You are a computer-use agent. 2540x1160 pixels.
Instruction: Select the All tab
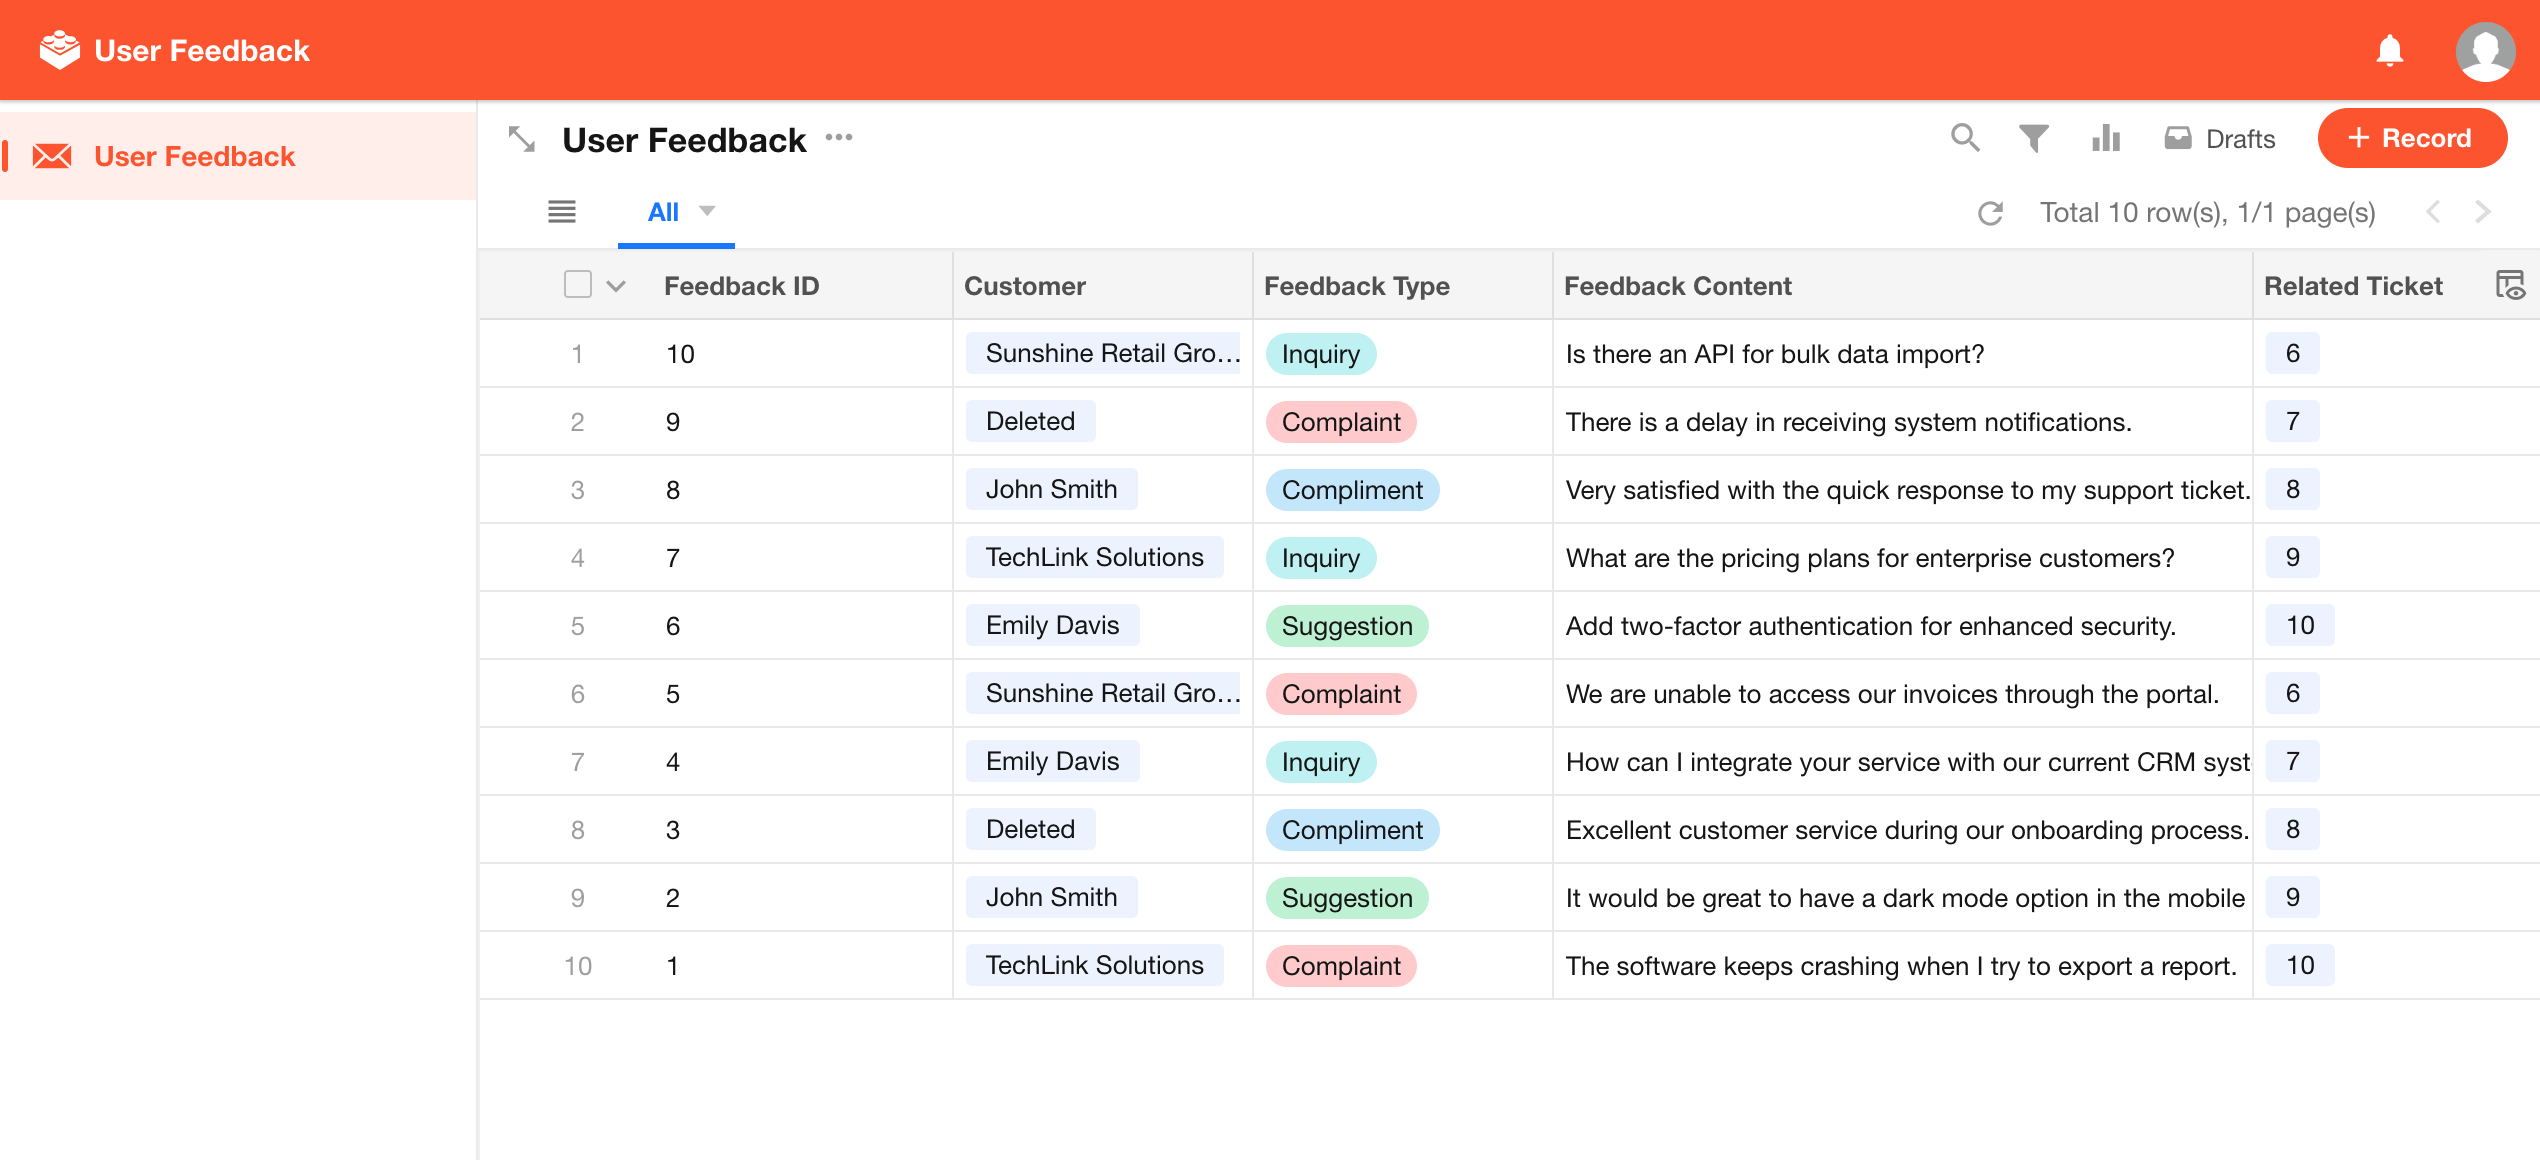tap(663, 212)
